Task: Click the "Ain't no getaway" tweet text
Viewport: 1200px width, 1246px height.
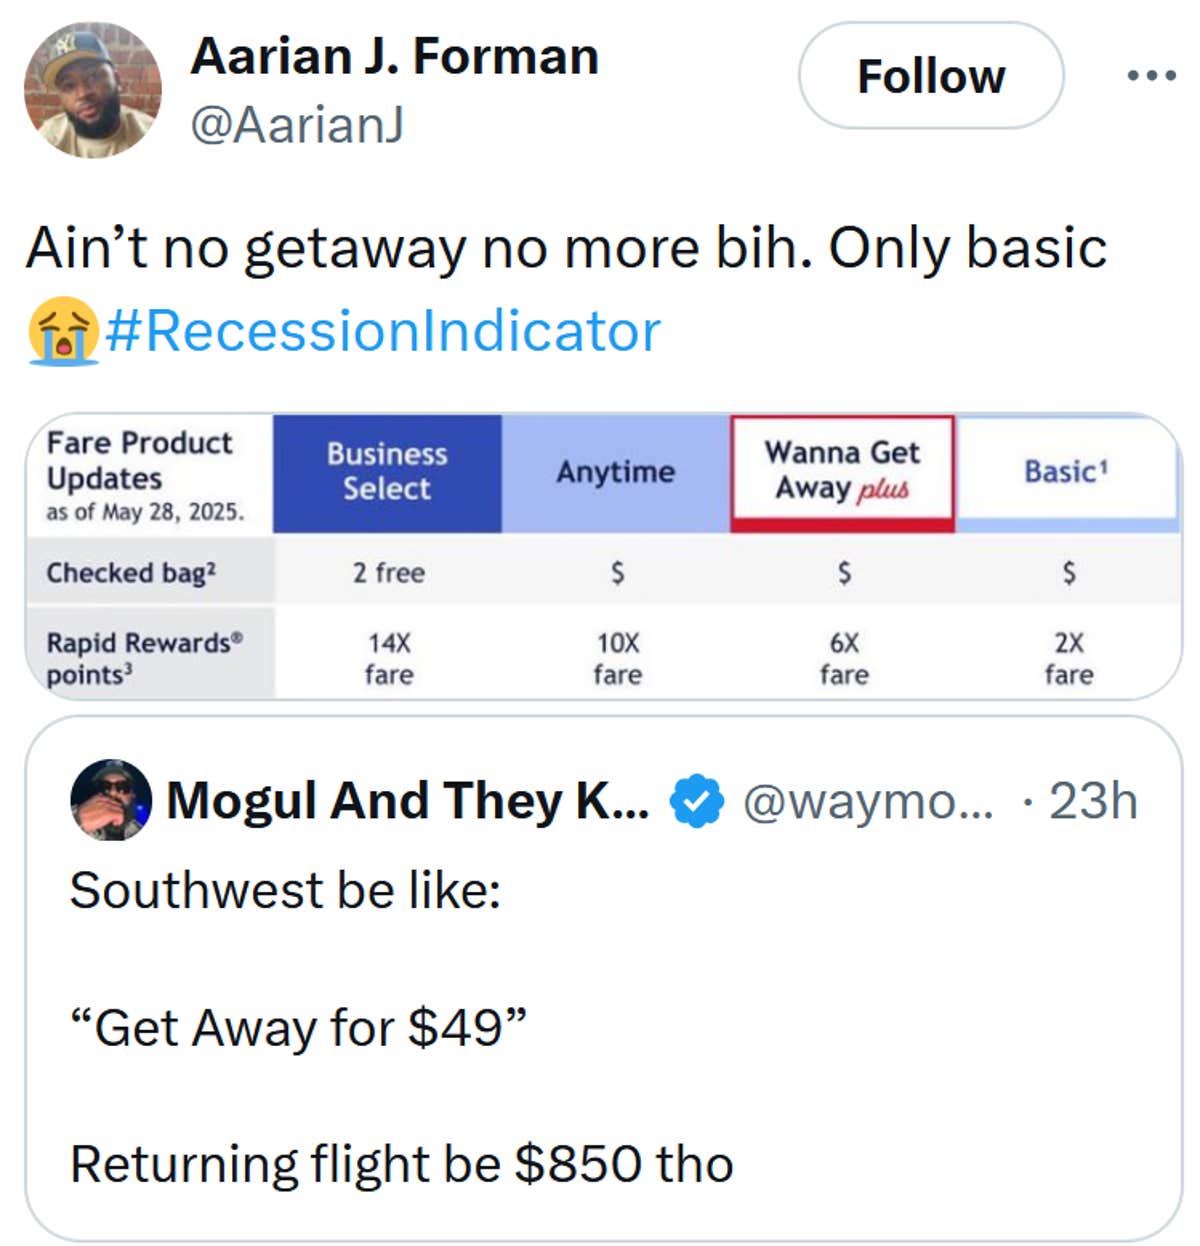Action: click(566, 248)
